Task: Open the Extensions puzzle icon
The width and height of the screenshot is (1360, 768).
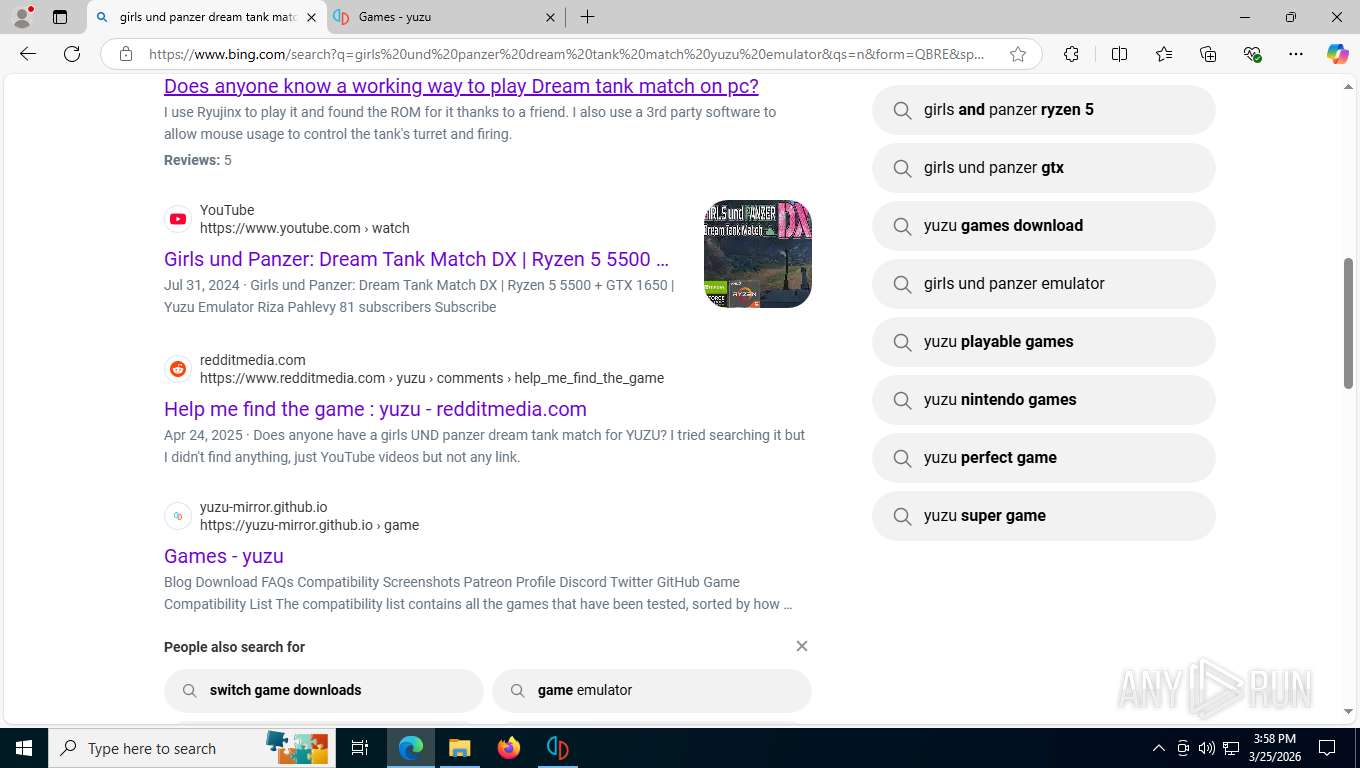Action: click(x=1071, y=54)
